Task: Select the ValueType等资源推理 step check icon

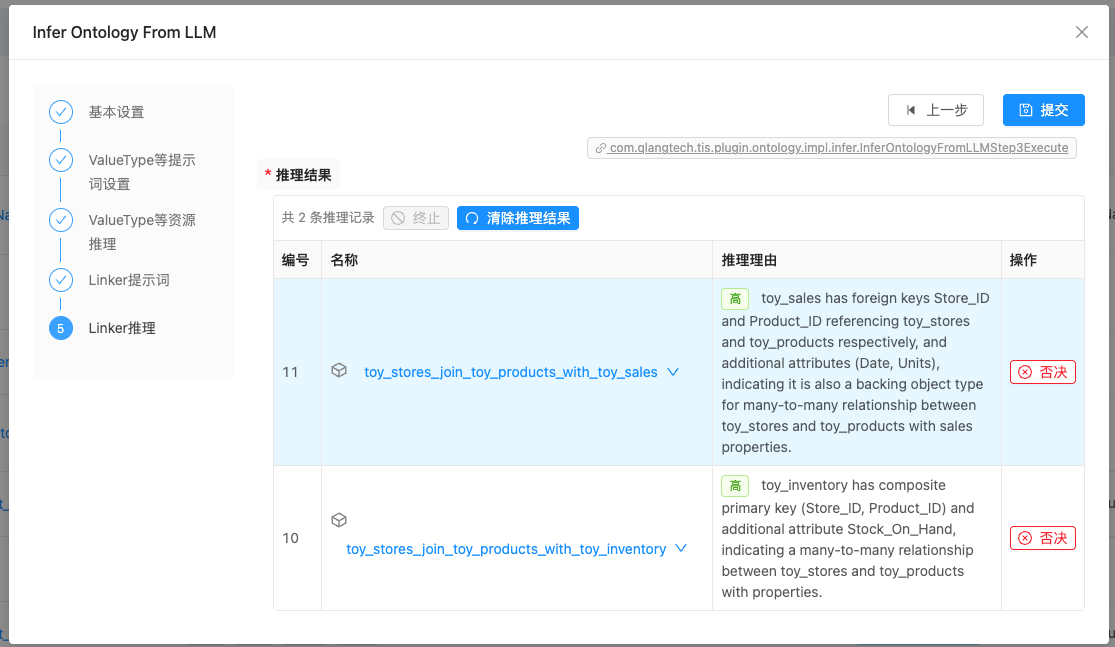Action: [61, 220]
